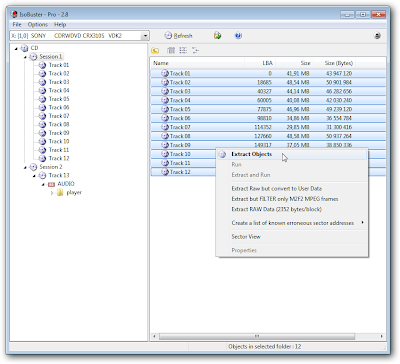This screenshot has width=400, height=364.
Task: Click the horizontal scrollbar in the list pane
Action: click(257, 336)
